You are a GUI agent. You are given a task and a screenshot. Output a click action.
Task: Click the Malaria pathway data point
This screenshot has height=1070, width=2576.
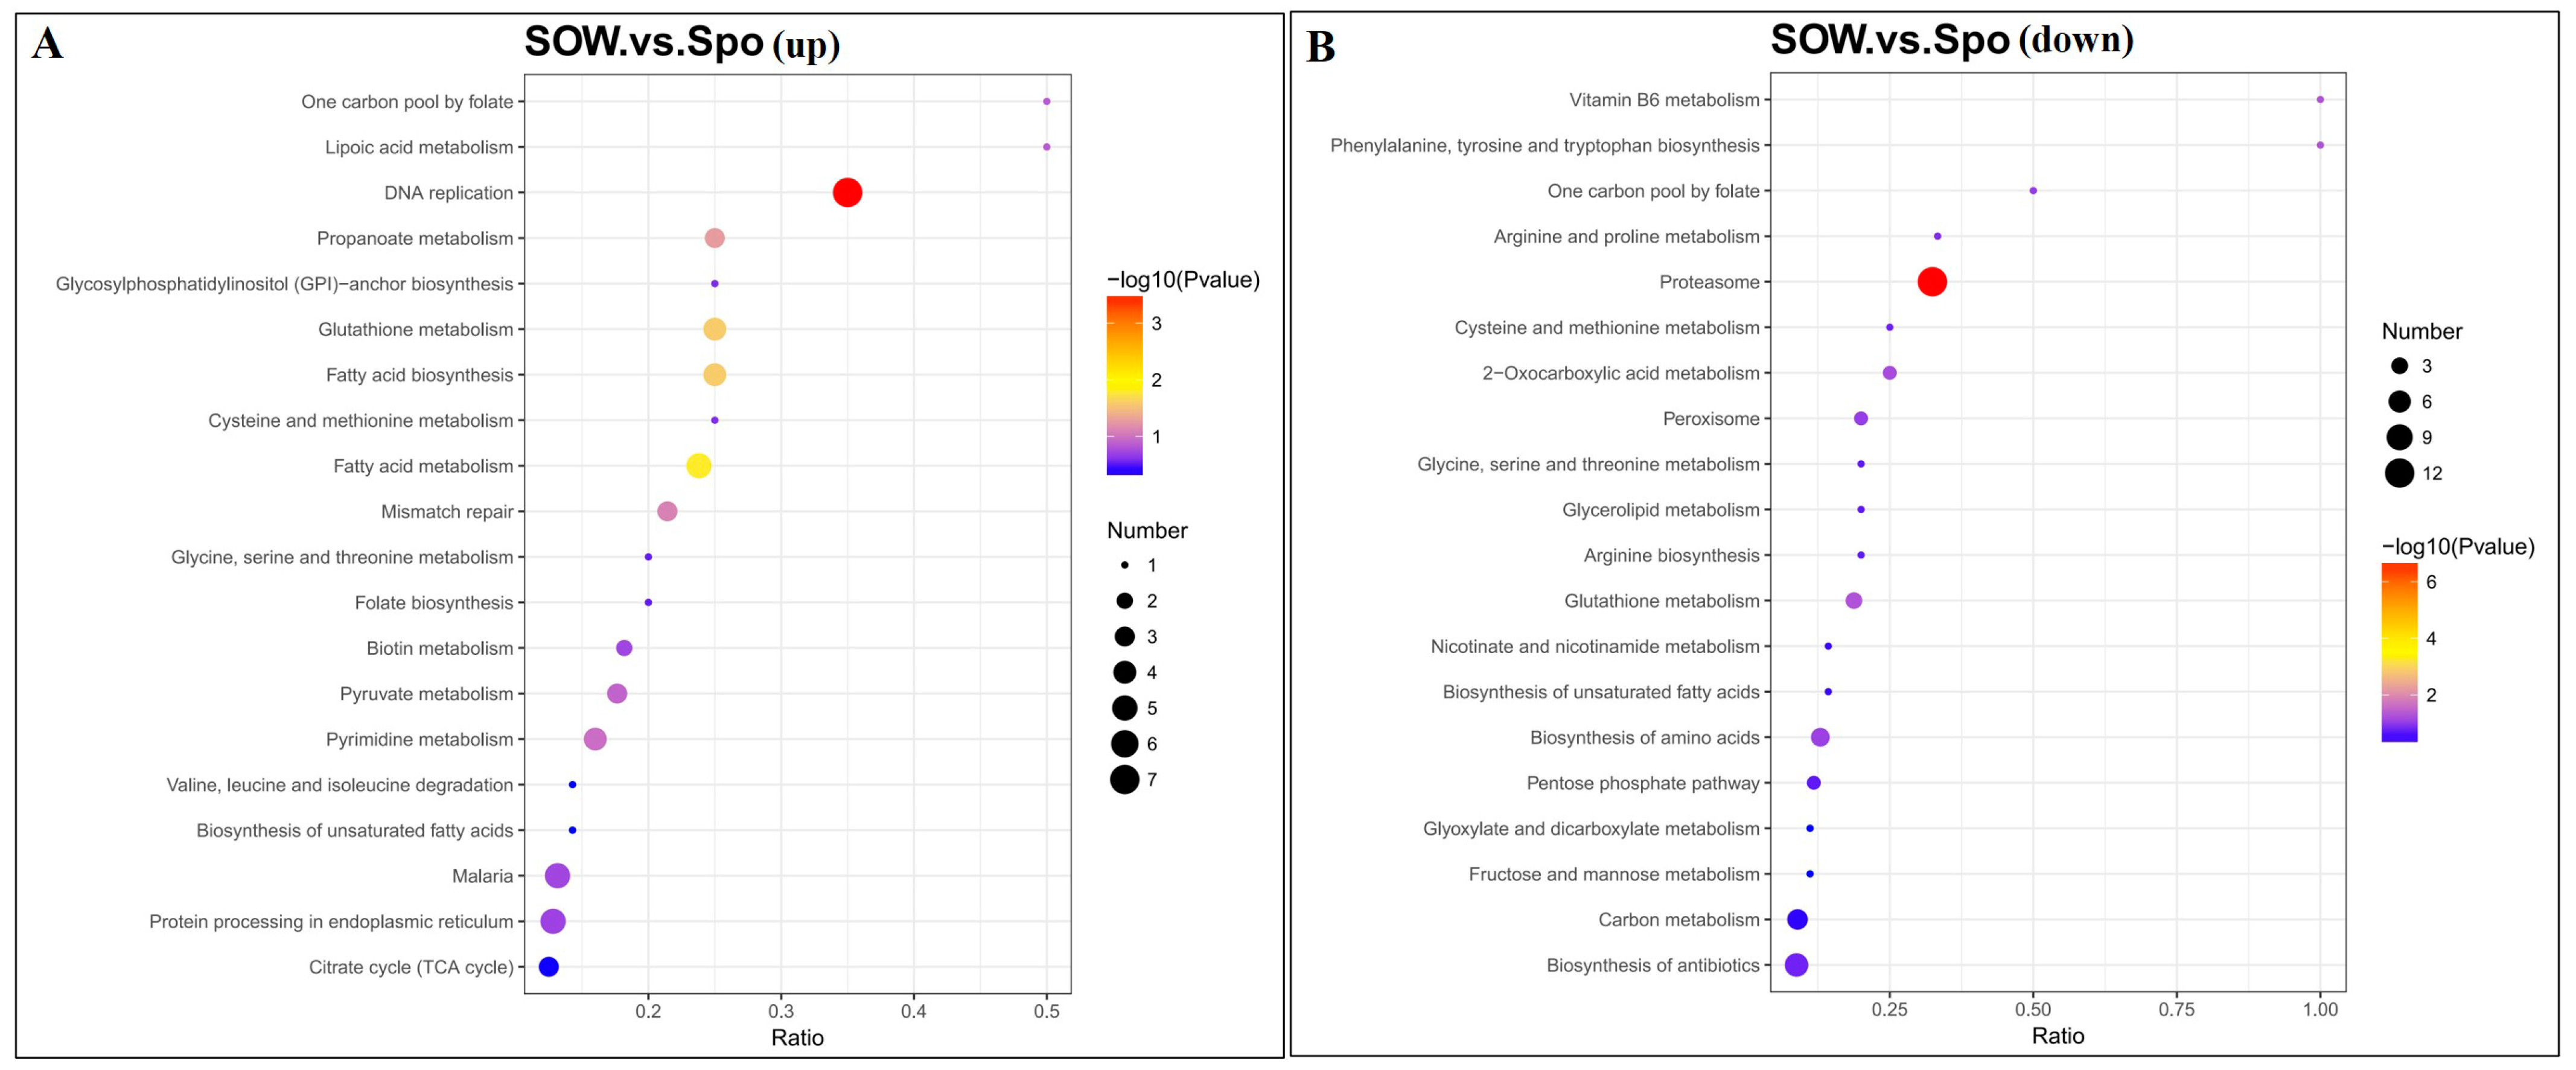pos(557,876)
